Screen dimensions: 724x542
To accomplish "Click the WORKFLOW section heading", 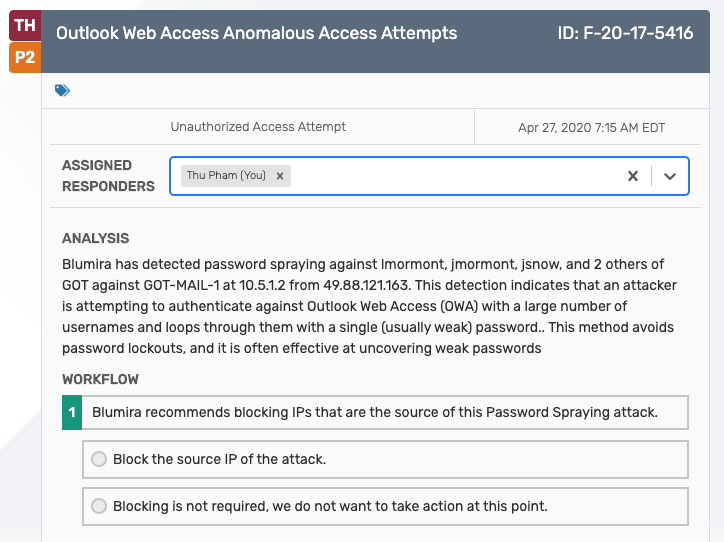I will pos(100,379).
